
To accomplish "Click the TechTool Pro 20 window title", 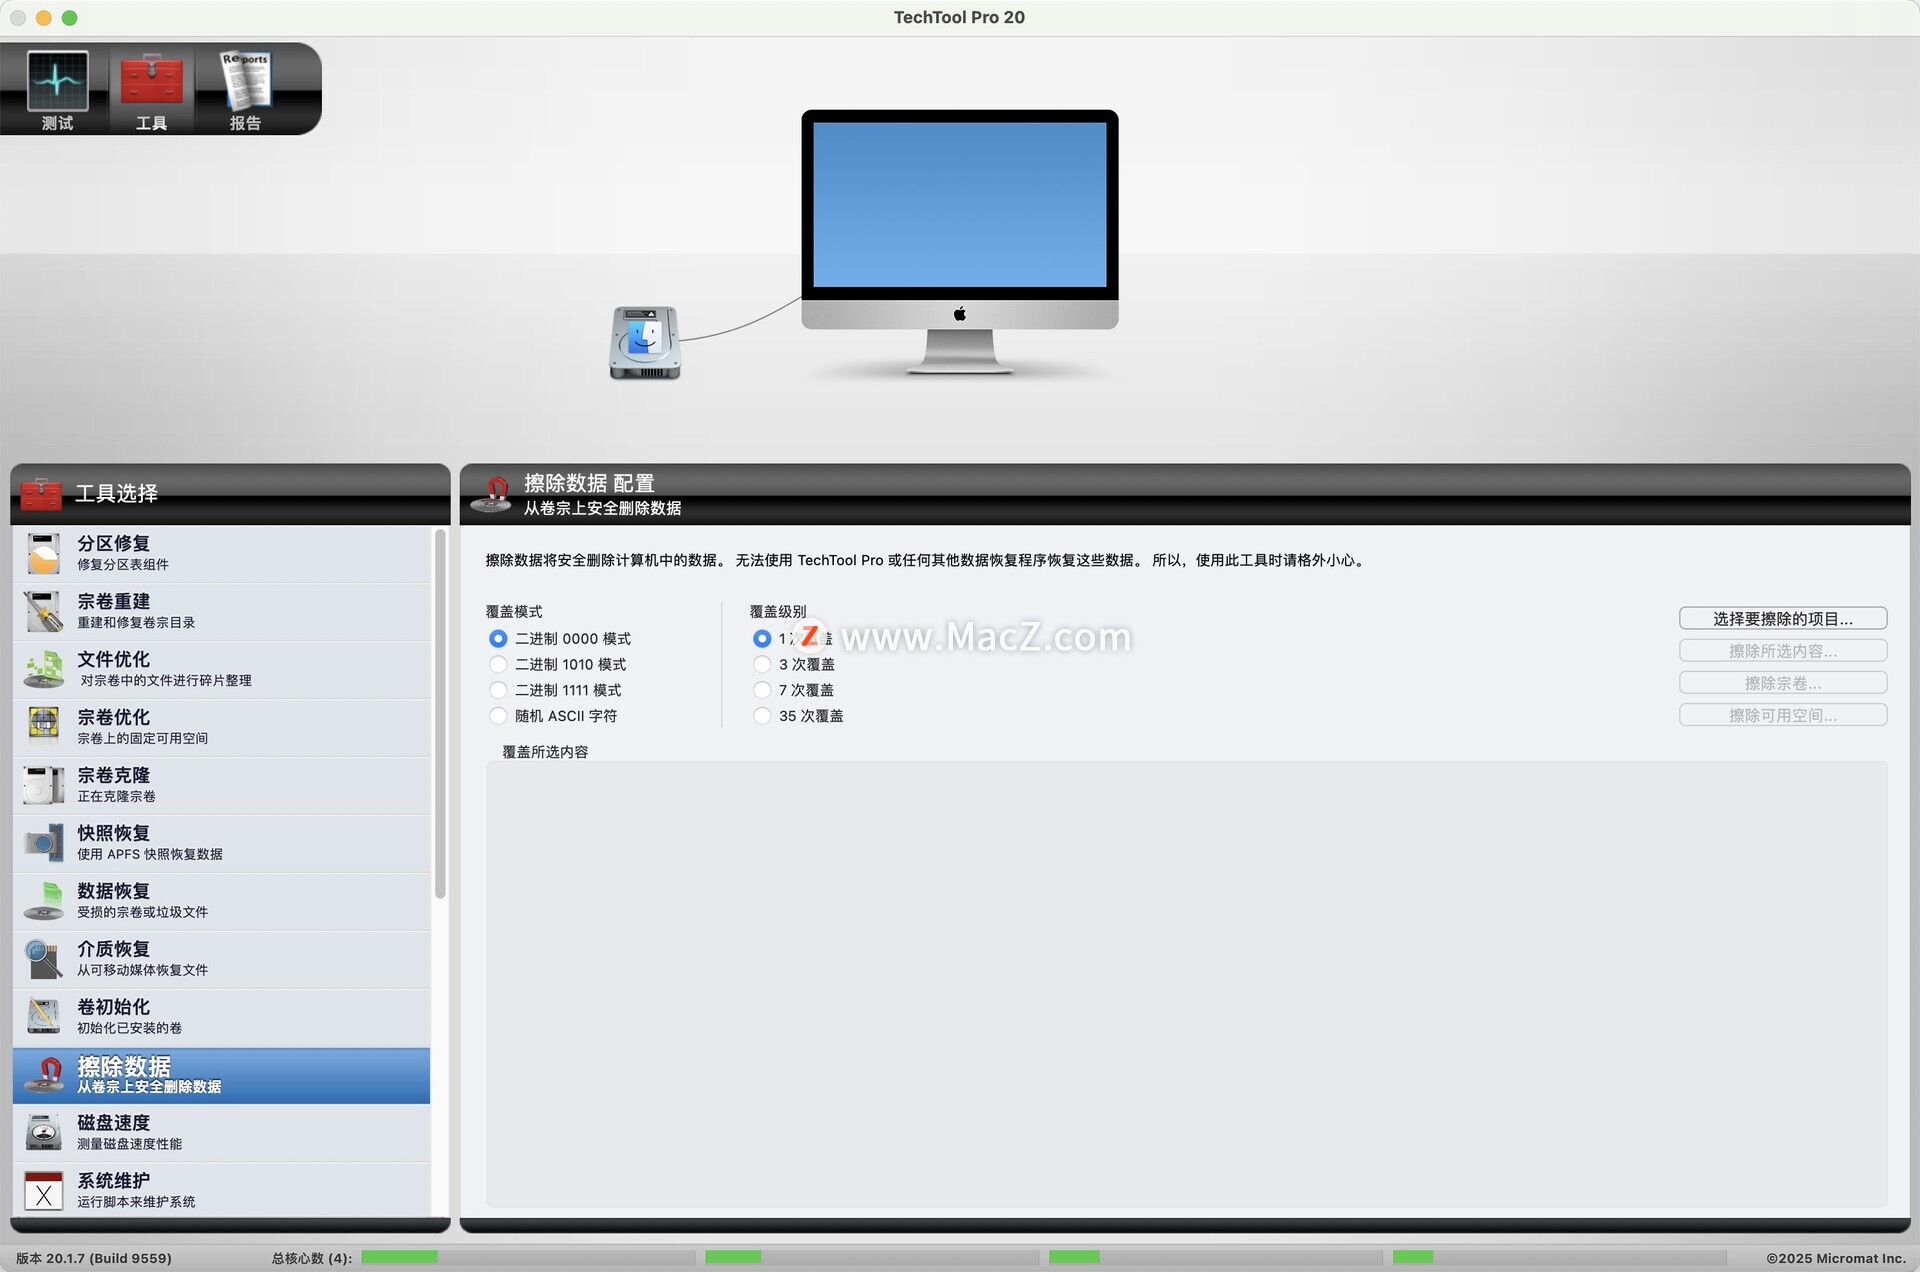I will (x=959, y=17).
